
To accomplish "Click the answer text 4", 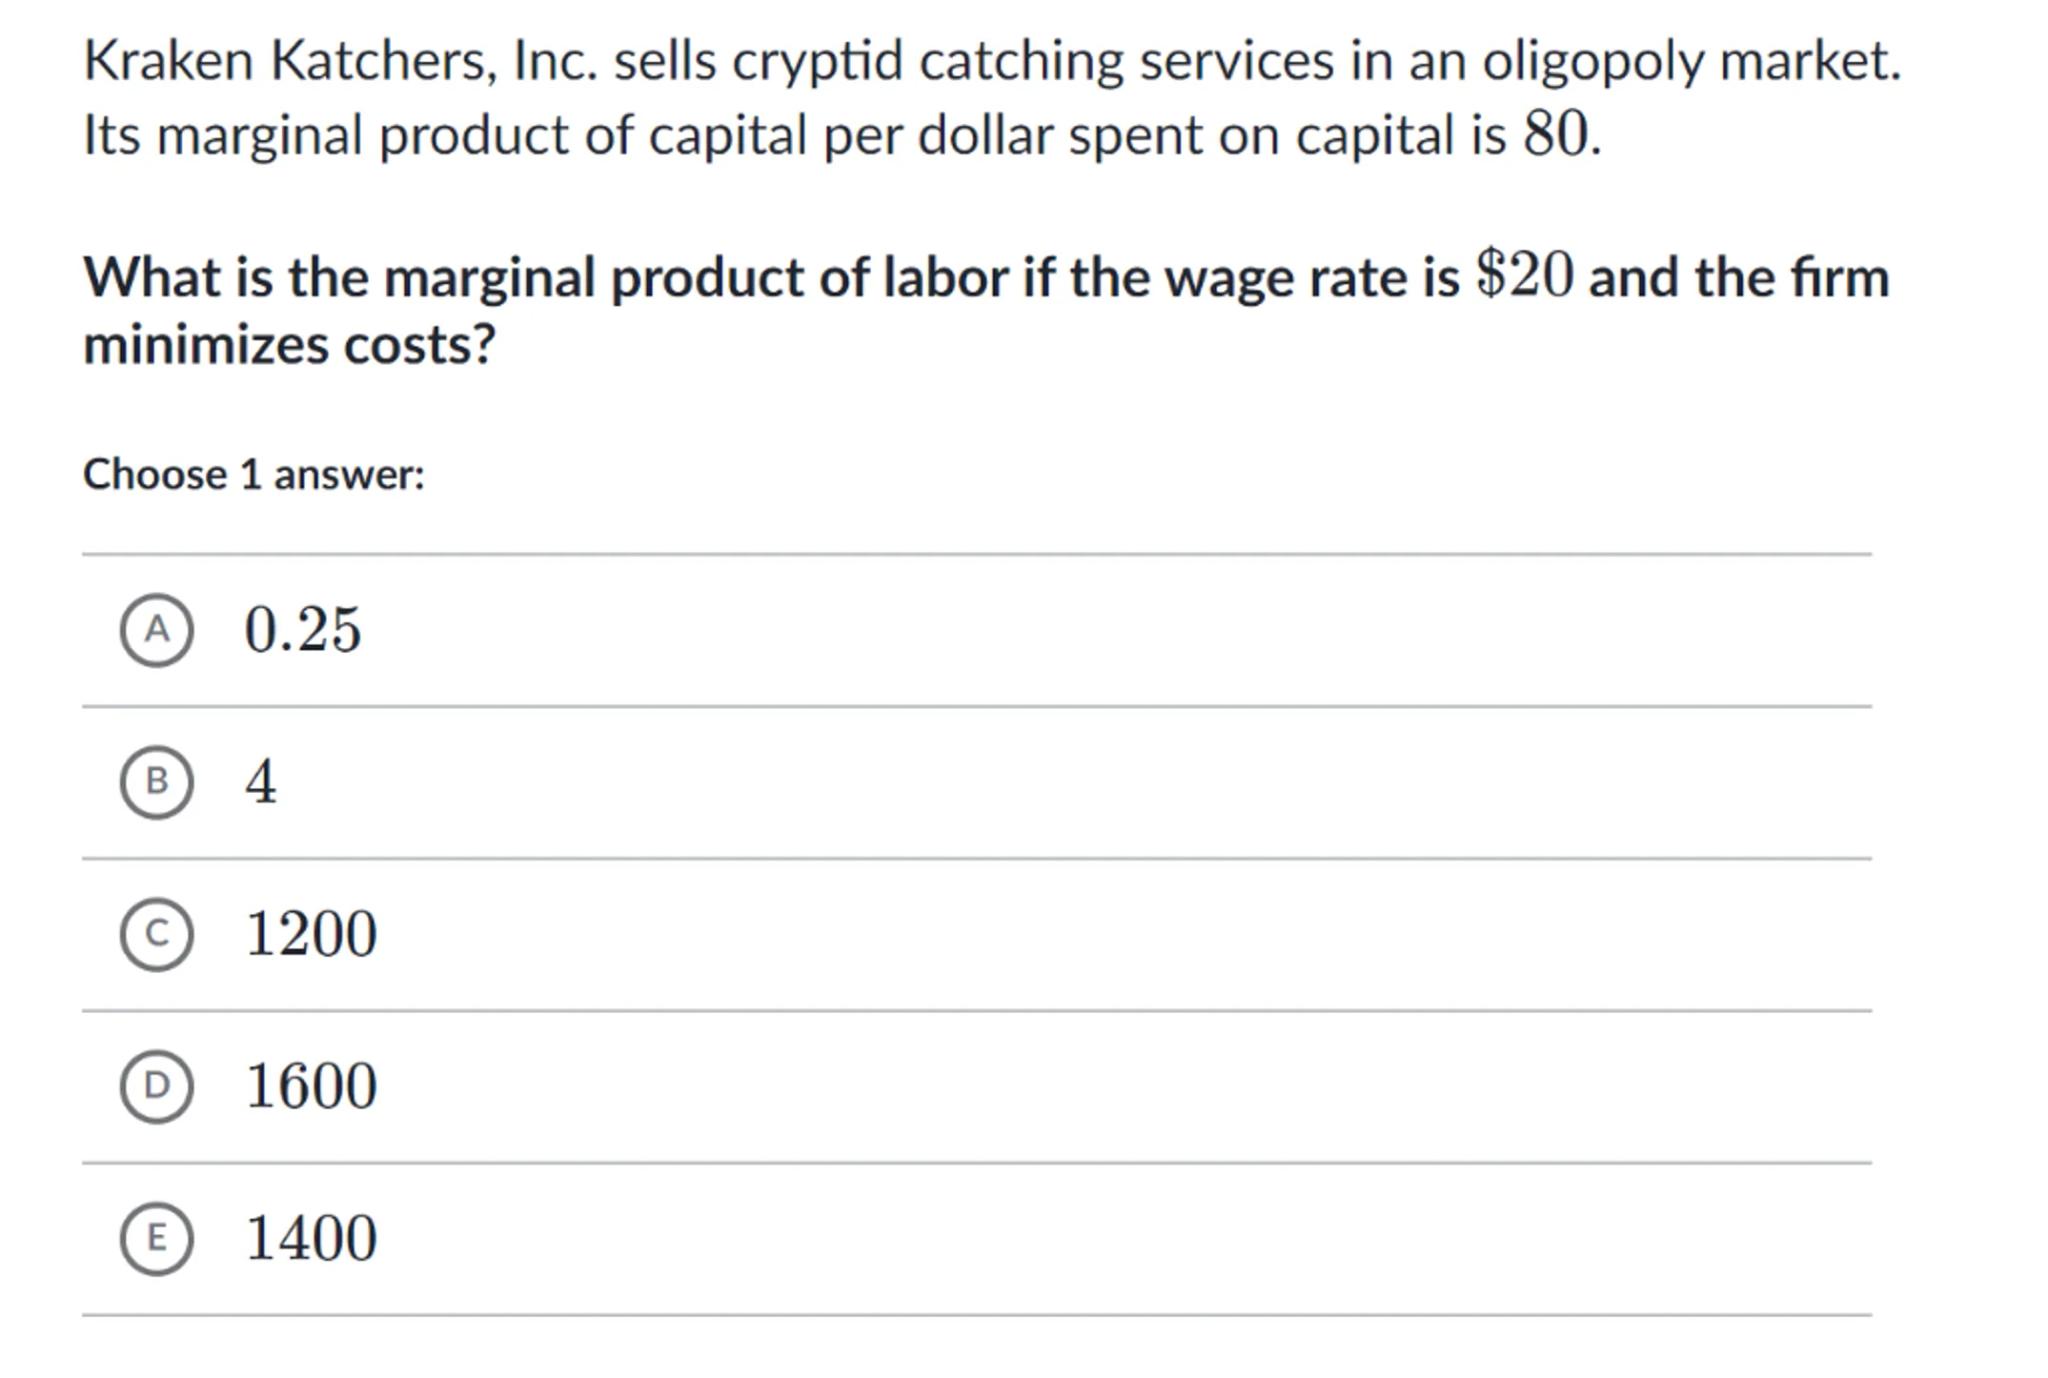I will point(261,782).
